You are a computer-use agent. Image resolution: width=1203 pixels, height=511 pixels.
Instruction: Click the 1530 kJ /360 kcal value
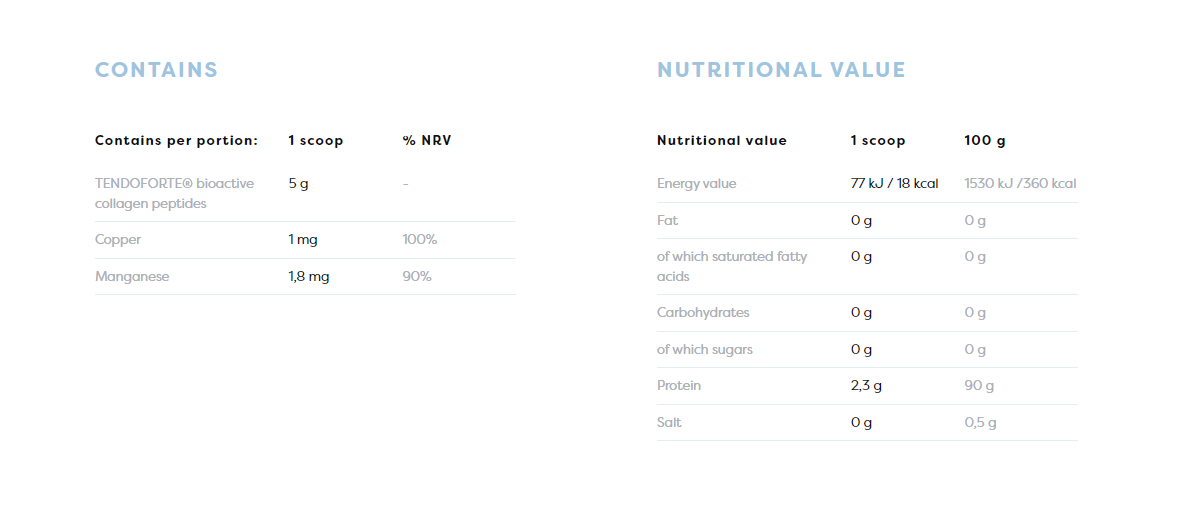point(1021,184)
